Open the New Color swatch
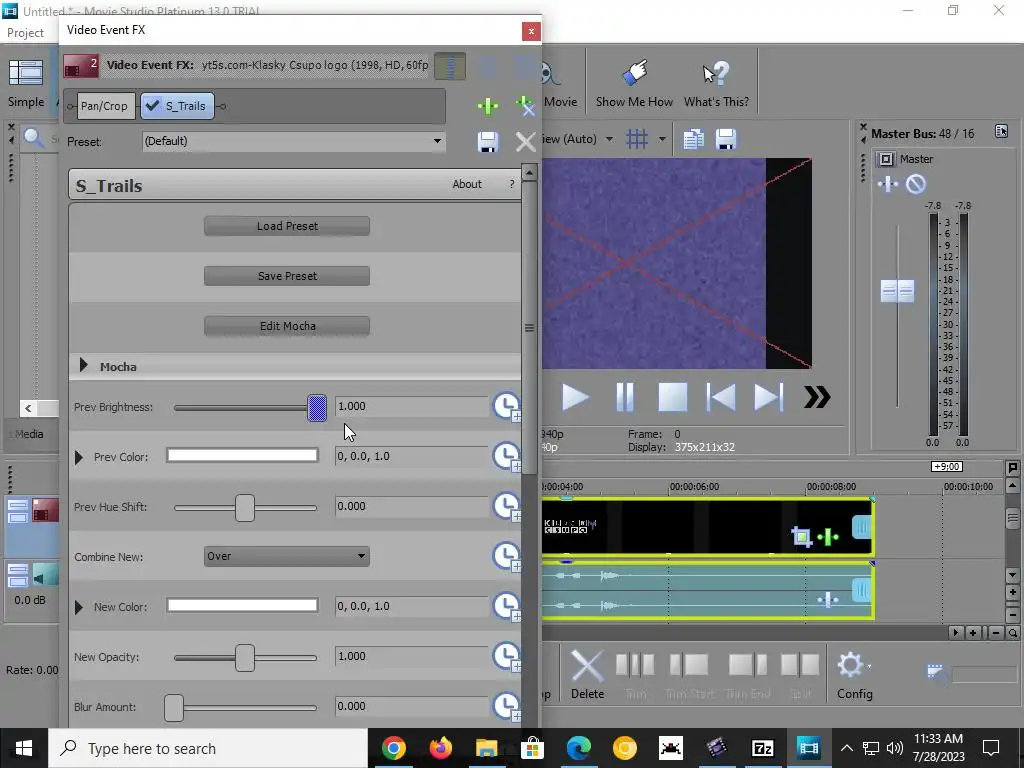 [x=242, y=606]
